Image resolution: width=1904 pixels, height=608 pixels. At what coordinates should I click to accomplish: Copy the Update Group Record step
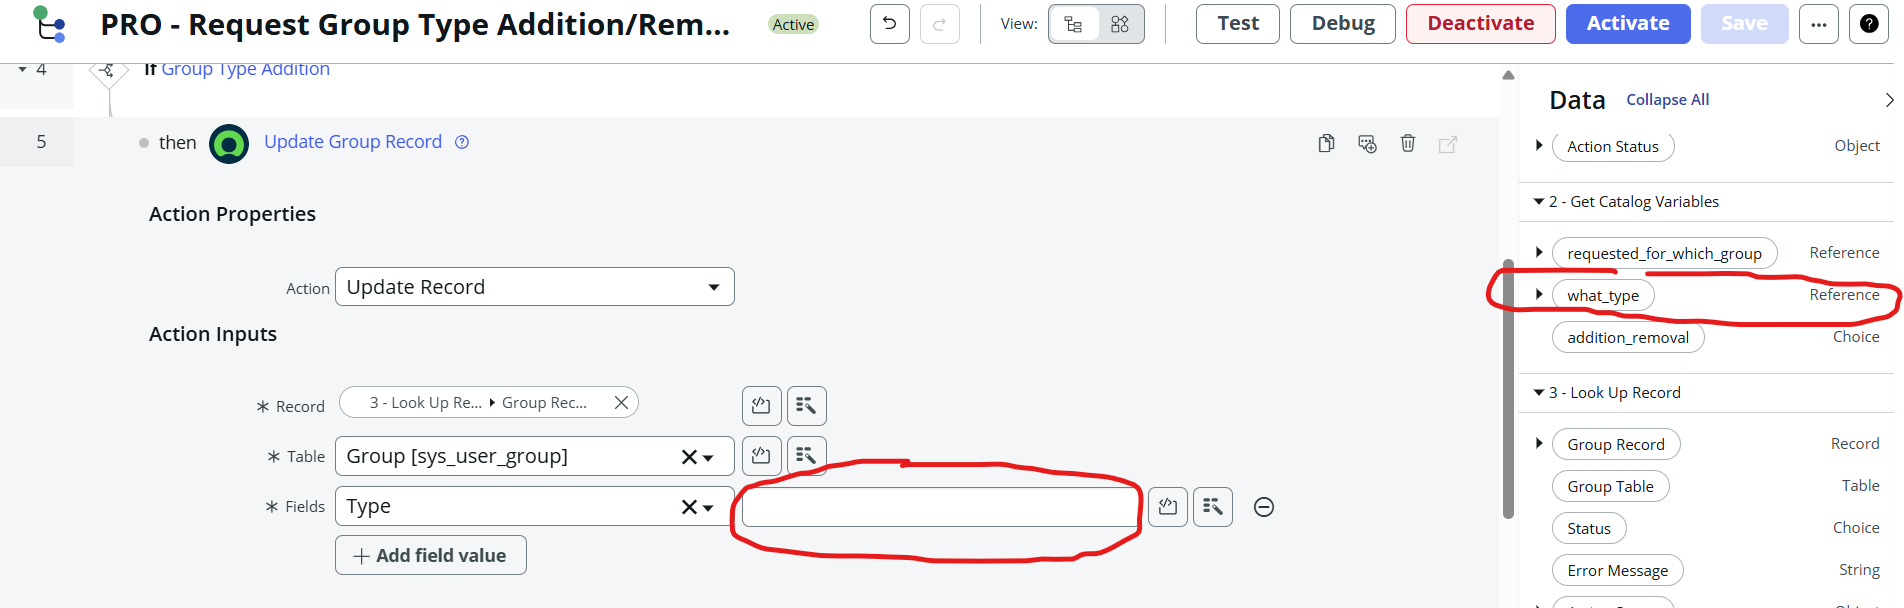point(1326,143)
